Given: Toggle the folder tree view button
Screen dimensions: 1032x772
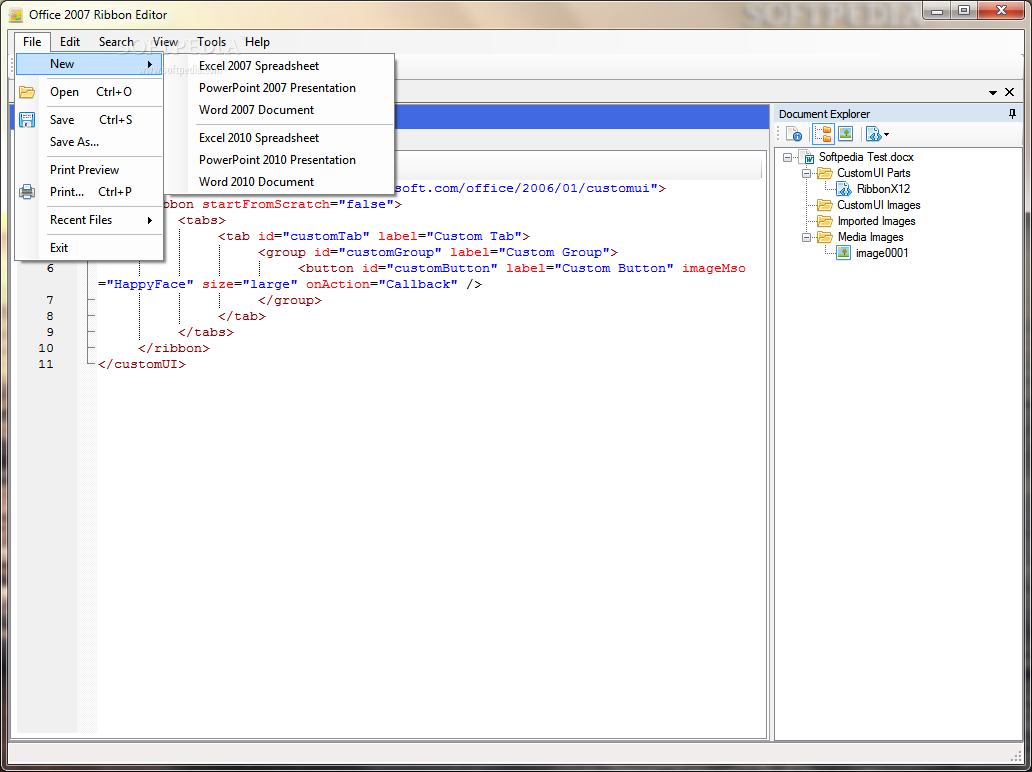Looking at the screenshot, I should pos(823,134).
